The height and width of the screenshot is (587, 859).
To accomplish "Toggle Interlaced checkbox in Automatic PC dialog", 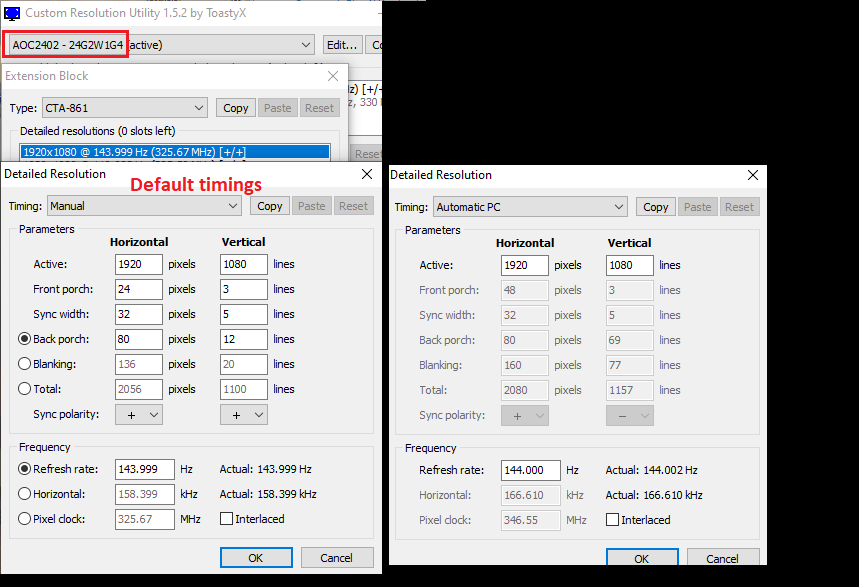I will click(x=612, y=520).
